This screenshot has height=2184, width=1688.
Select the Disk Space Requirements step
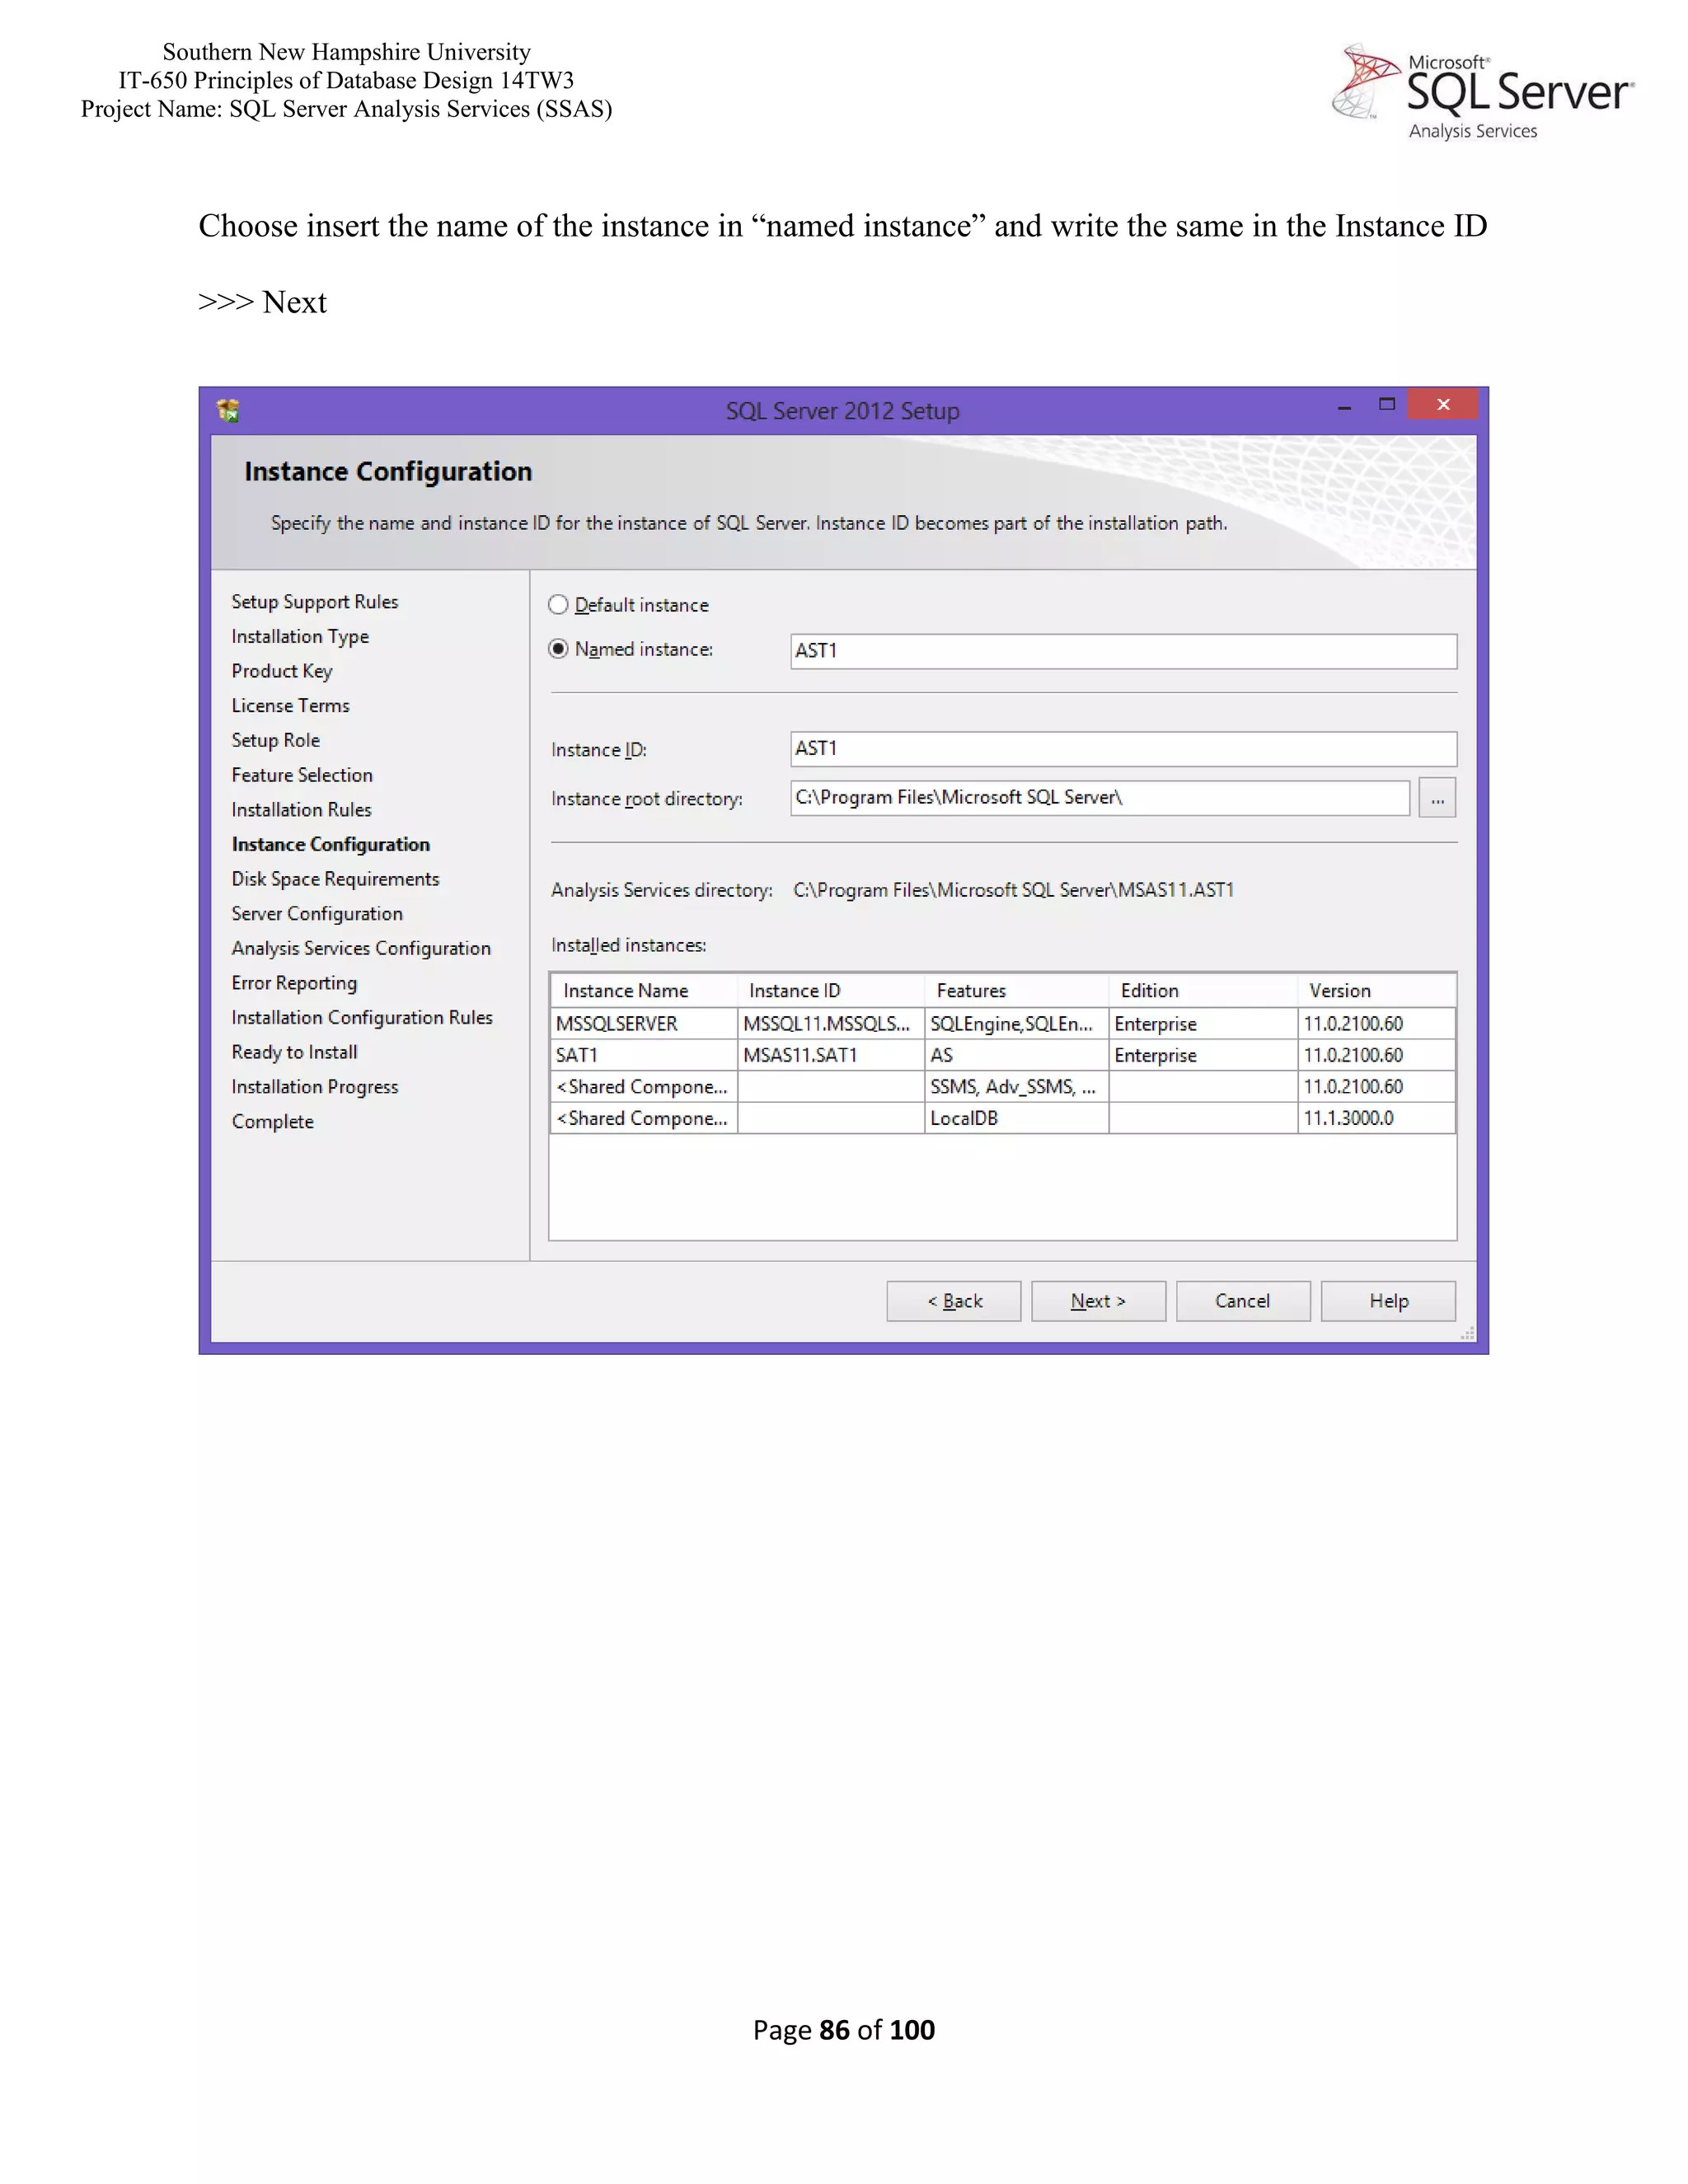pos(336,879)
